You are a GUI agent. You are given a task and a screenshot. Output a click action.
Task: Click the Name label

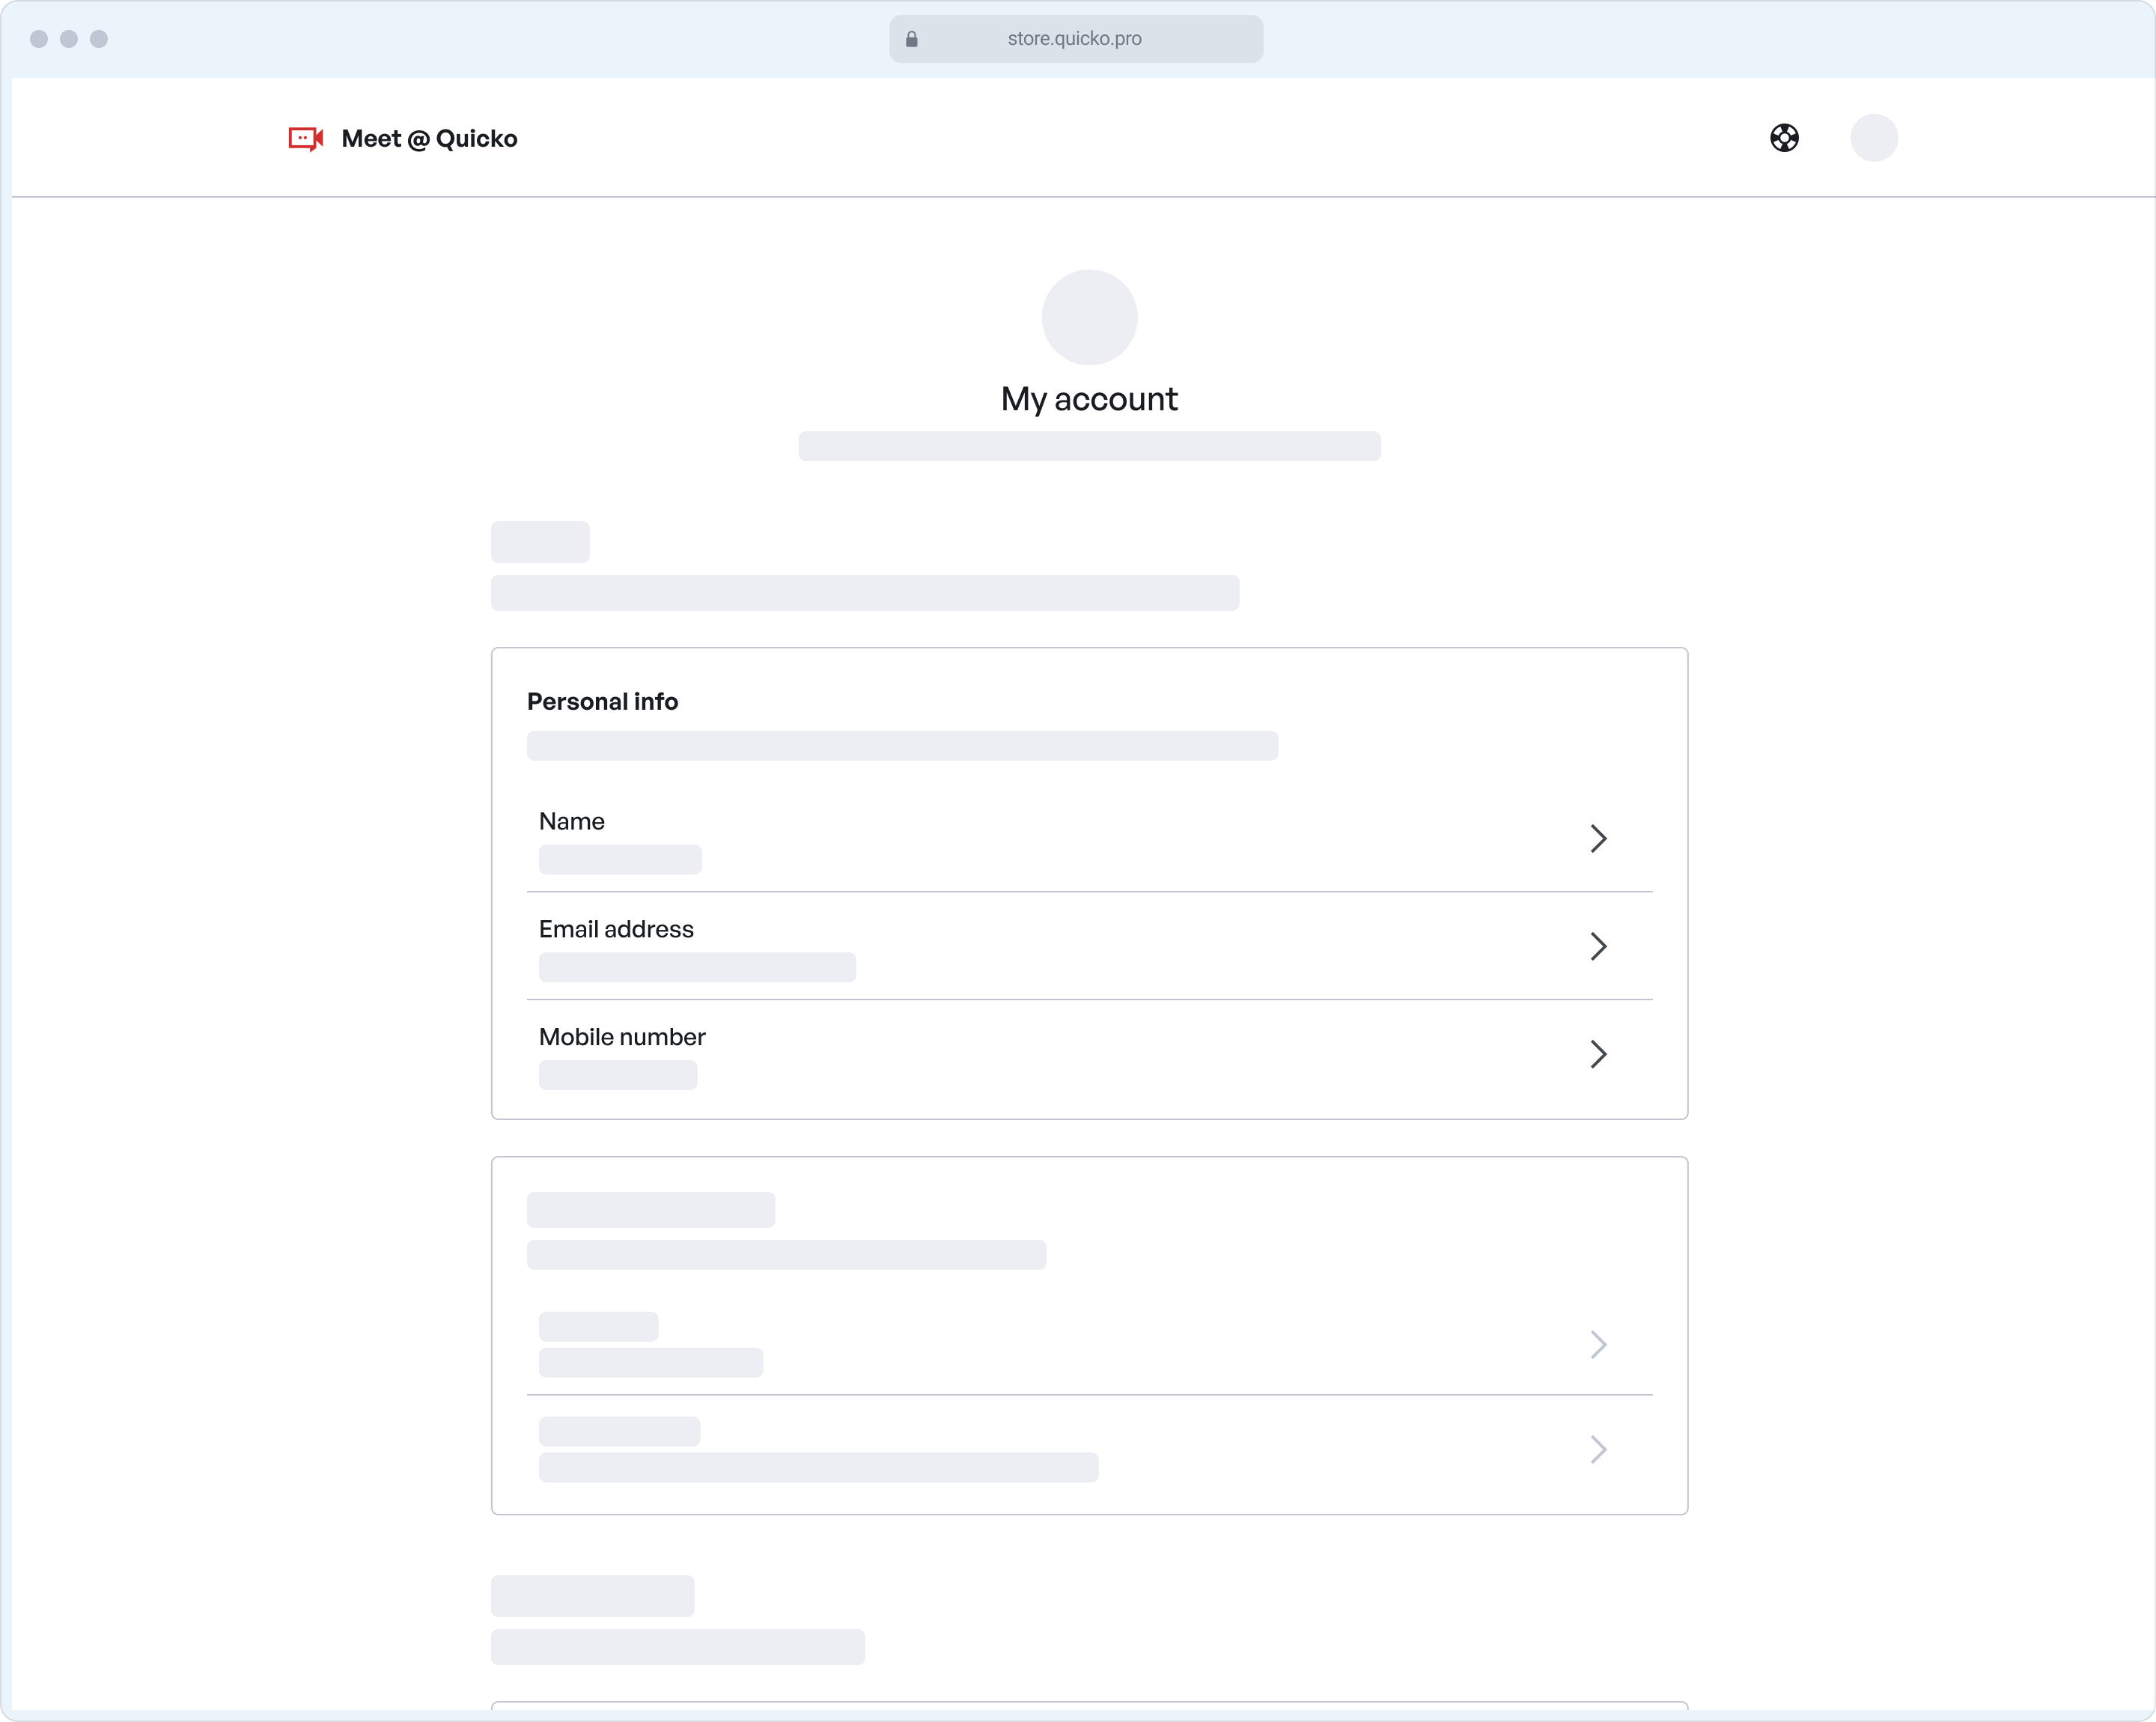point(571,821)
